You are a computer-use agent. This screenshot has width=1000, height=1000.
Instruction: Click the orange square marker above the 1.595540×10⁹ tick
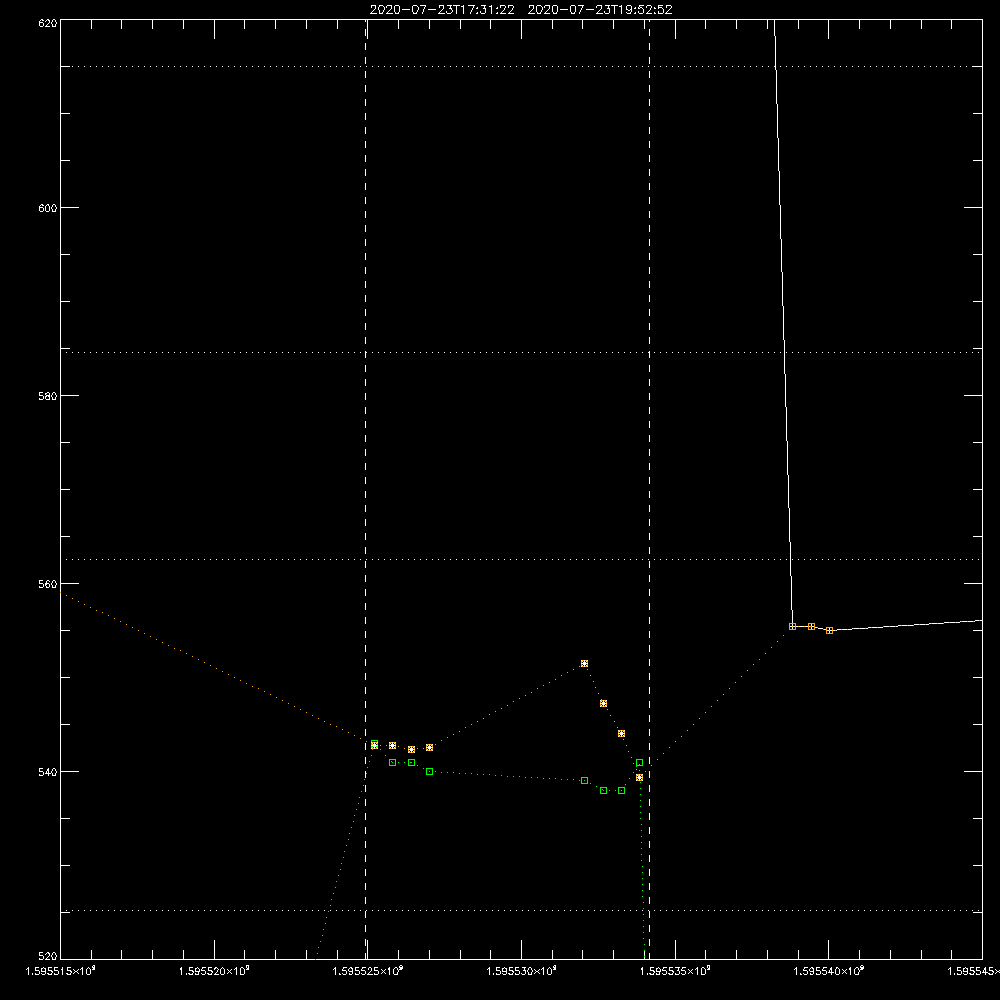pos(830,630)
